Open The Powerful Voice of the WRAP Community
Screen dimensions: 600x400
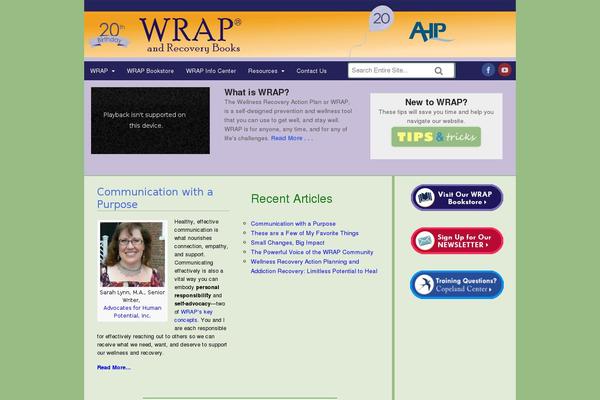pyautogui.click(x=312, y=252)
